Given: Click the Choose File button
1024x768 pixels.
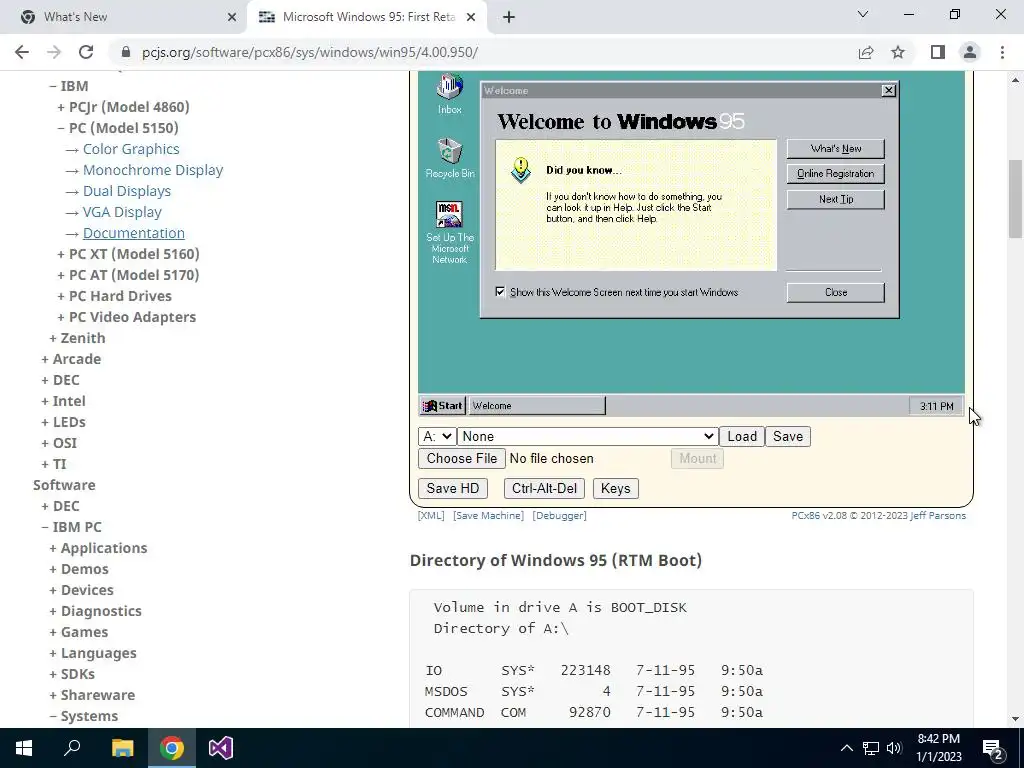Looking at the screenshot, I should 462,458.
